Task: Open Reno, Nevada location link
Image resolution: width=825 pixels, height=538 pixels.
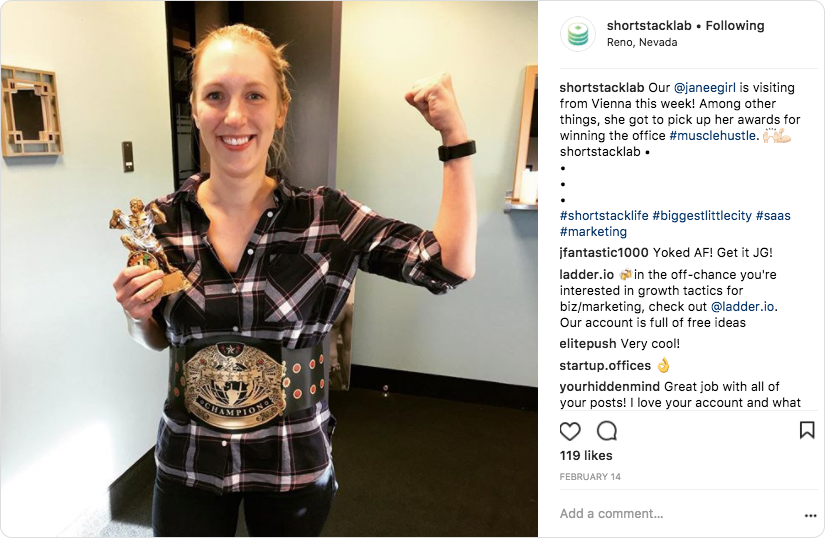Action: point(642,42)
